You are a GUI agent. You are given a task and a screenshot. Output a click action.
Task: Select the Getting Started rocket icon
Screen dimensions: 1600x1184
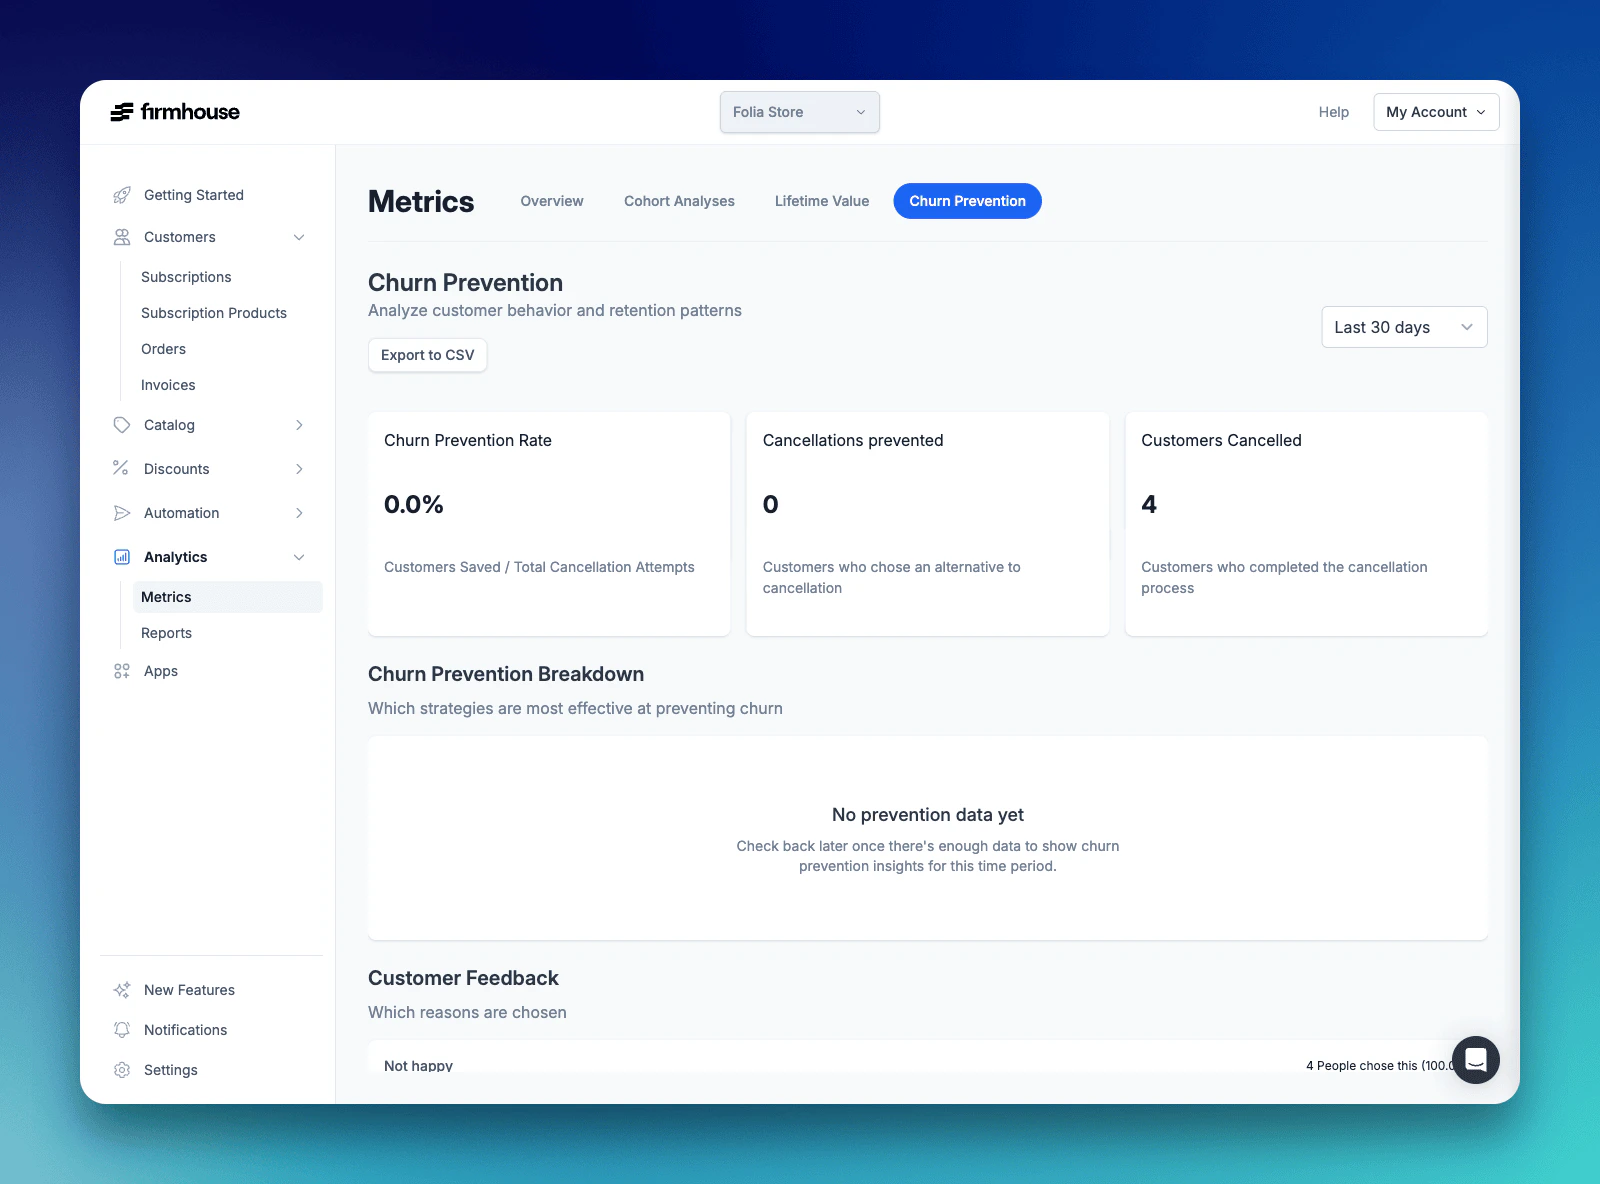tap(121, 195)
